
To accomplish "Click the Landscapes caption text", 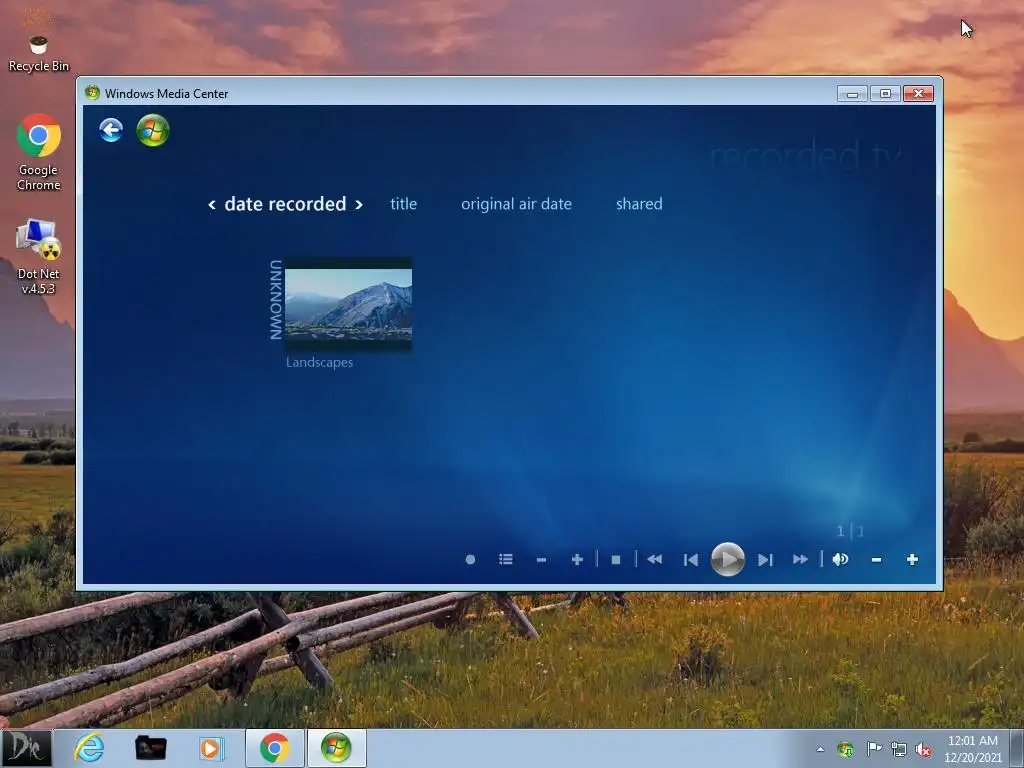I will (x=319, y=362).
